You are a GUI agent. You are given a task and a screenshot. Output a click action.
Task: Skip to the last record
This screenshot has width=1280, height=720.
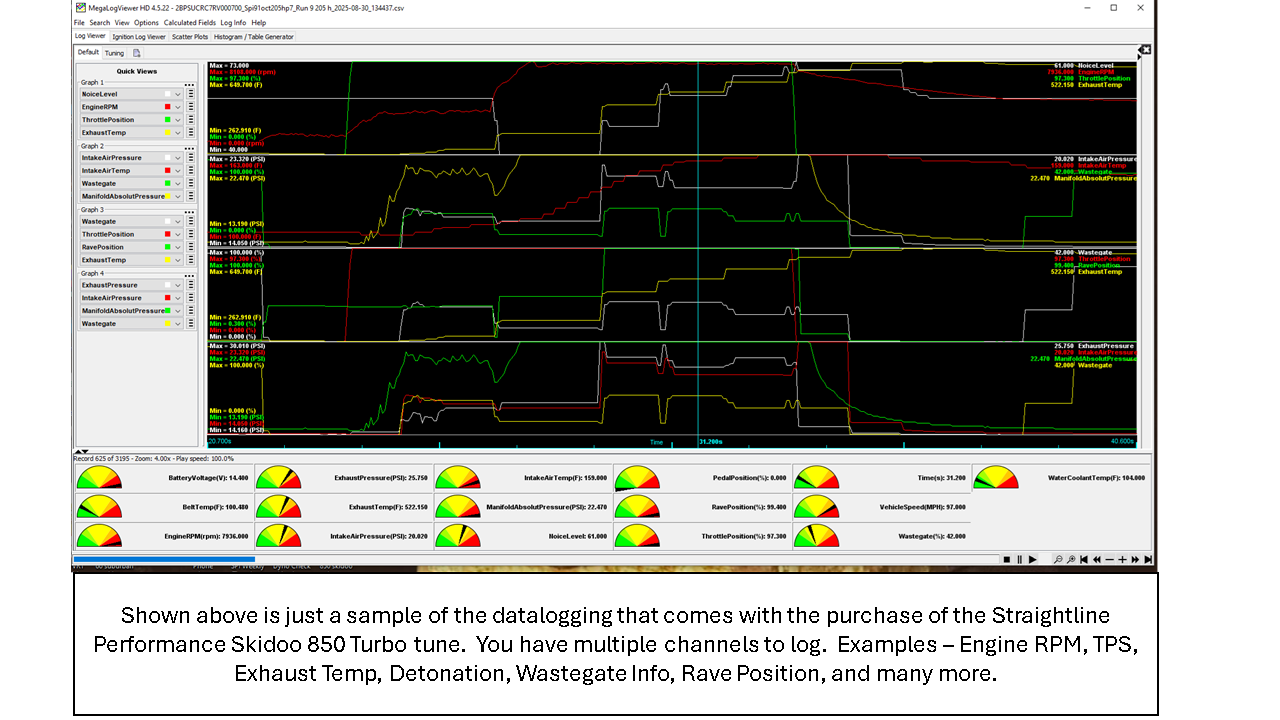click(x=1148, y=560)
